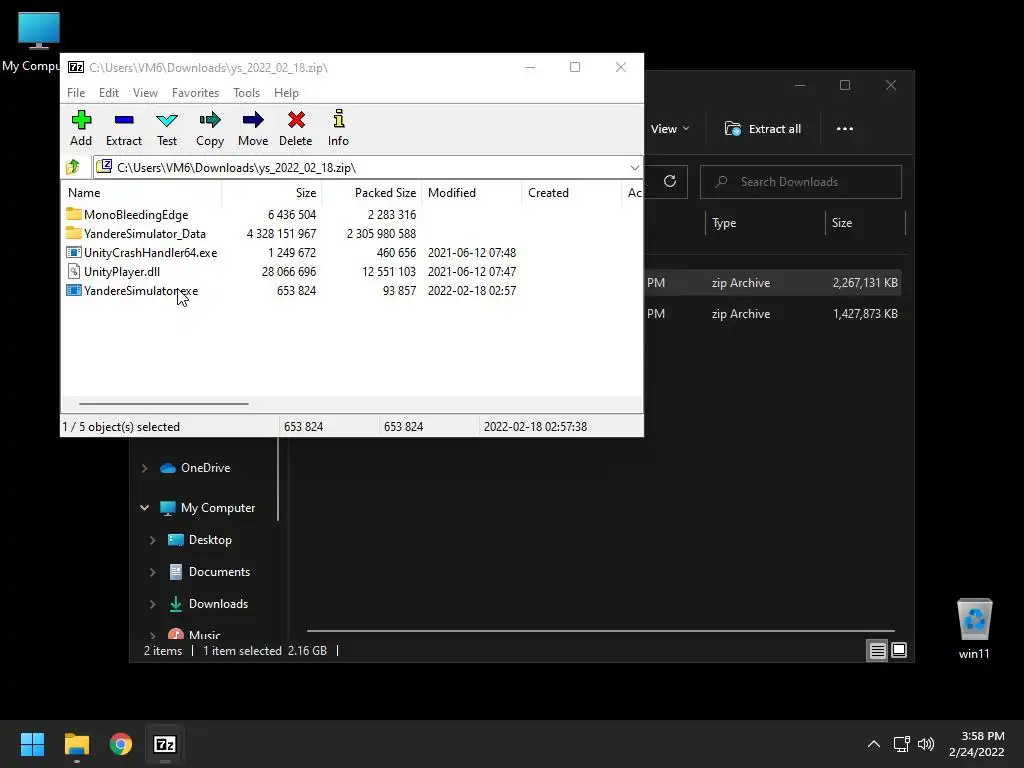1024x768 pixels.
Task: Expand the OneDrive tree node
Action: [144, 468]
